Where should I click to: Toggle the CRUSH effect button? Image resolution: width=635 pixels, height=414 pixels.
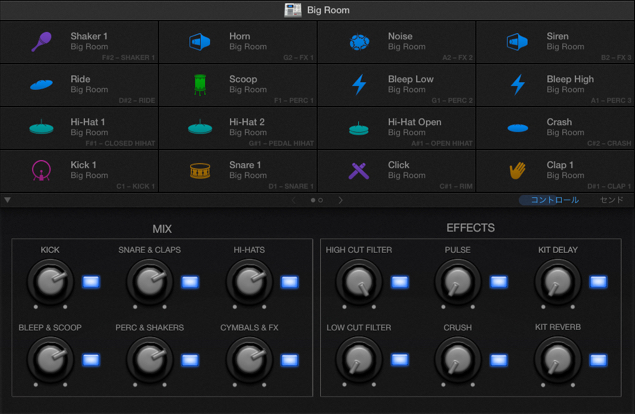point(499,360)
